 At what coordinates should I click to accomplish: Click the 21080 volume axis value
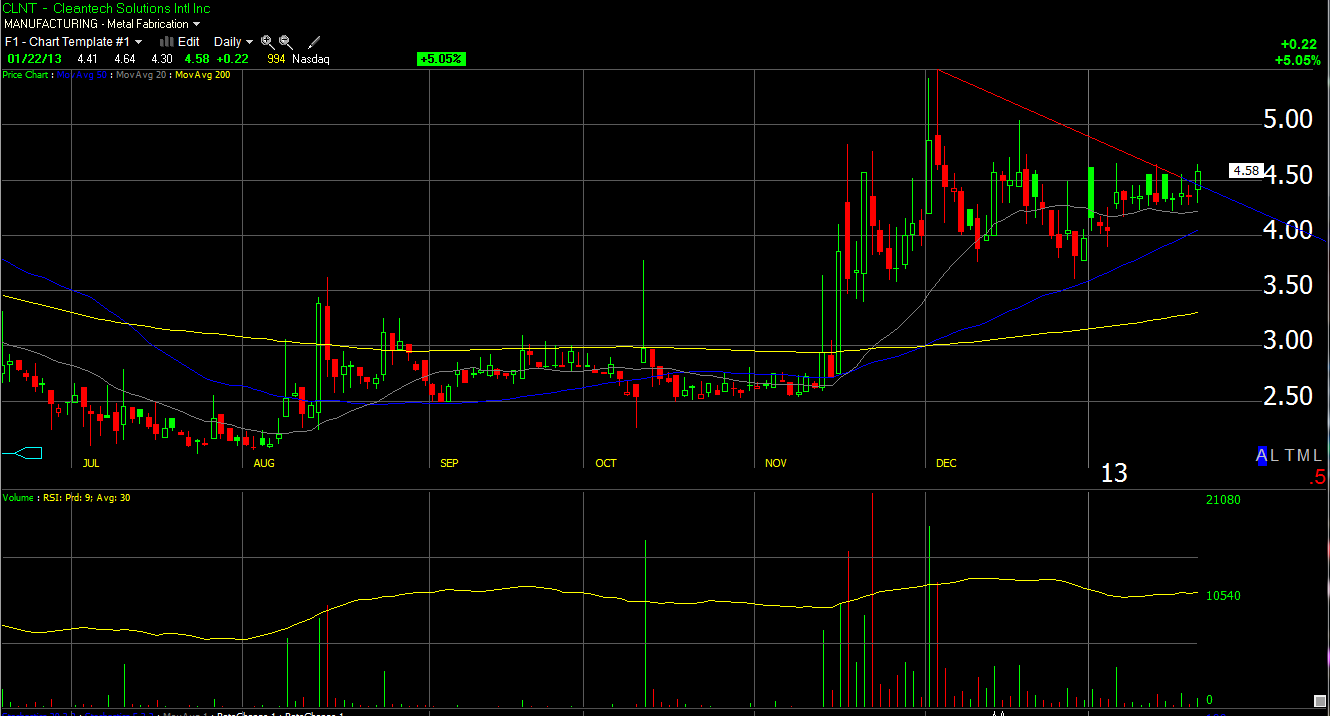click(x=1223, y=500)
